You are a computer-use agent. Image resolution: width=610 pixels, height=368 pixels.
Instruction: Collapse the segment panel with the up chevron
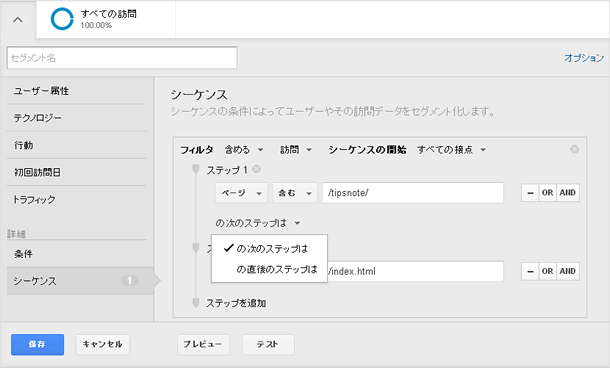[x=18, y=20]
